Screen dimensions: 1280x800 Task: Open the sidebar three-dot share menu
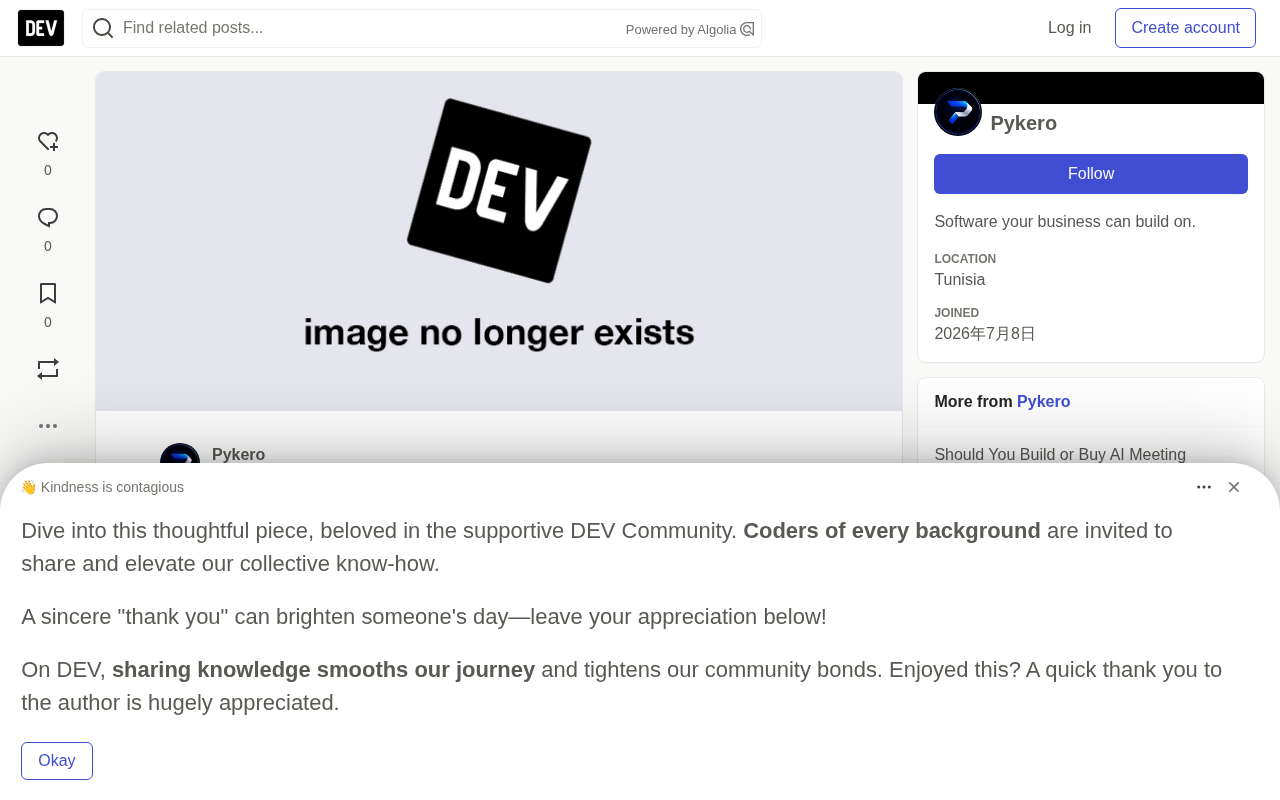(x=48, y=426)
